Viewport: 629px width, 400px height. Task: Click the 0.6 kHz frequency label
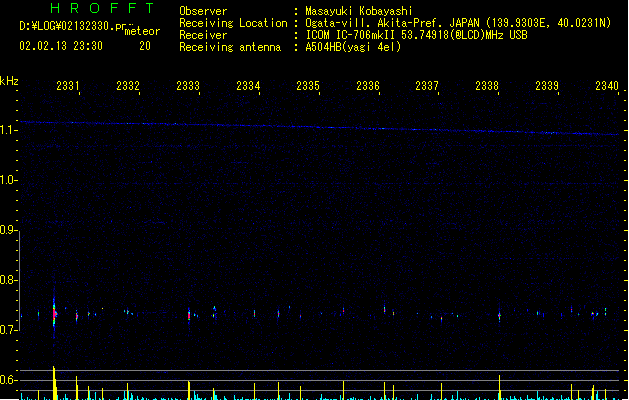9,380
